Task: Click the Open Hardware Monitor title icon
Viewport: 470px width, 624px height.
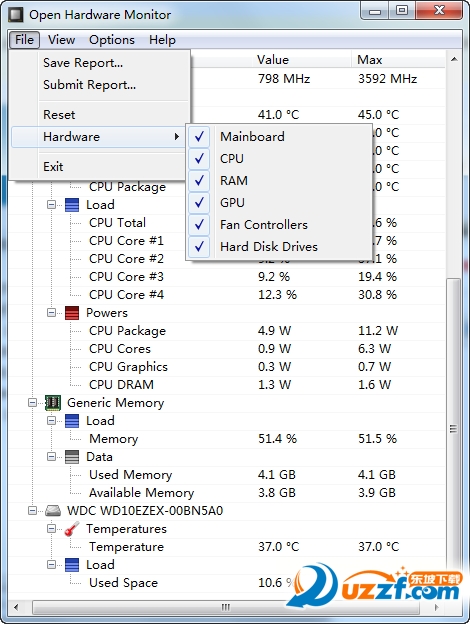Action: click(x=16, y=15)
